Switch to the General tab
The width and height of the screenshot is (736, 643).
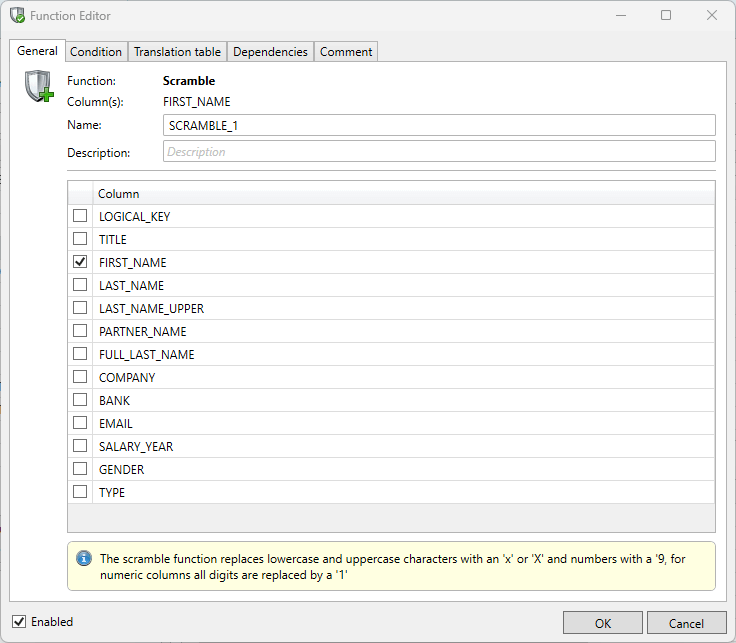click(x=37, y=51)
